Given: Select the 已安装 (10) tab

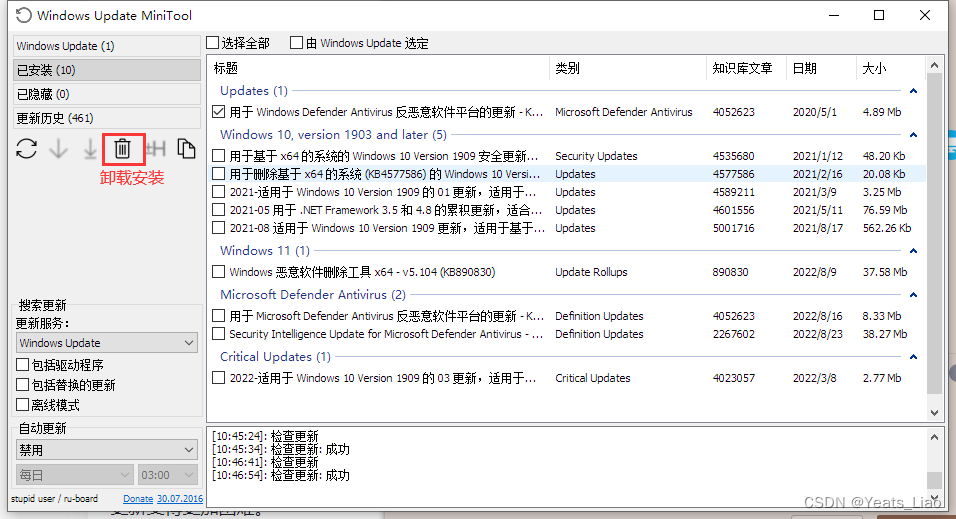Looking at the screenshot, I should pyautogui.click(x=107, y=70).
